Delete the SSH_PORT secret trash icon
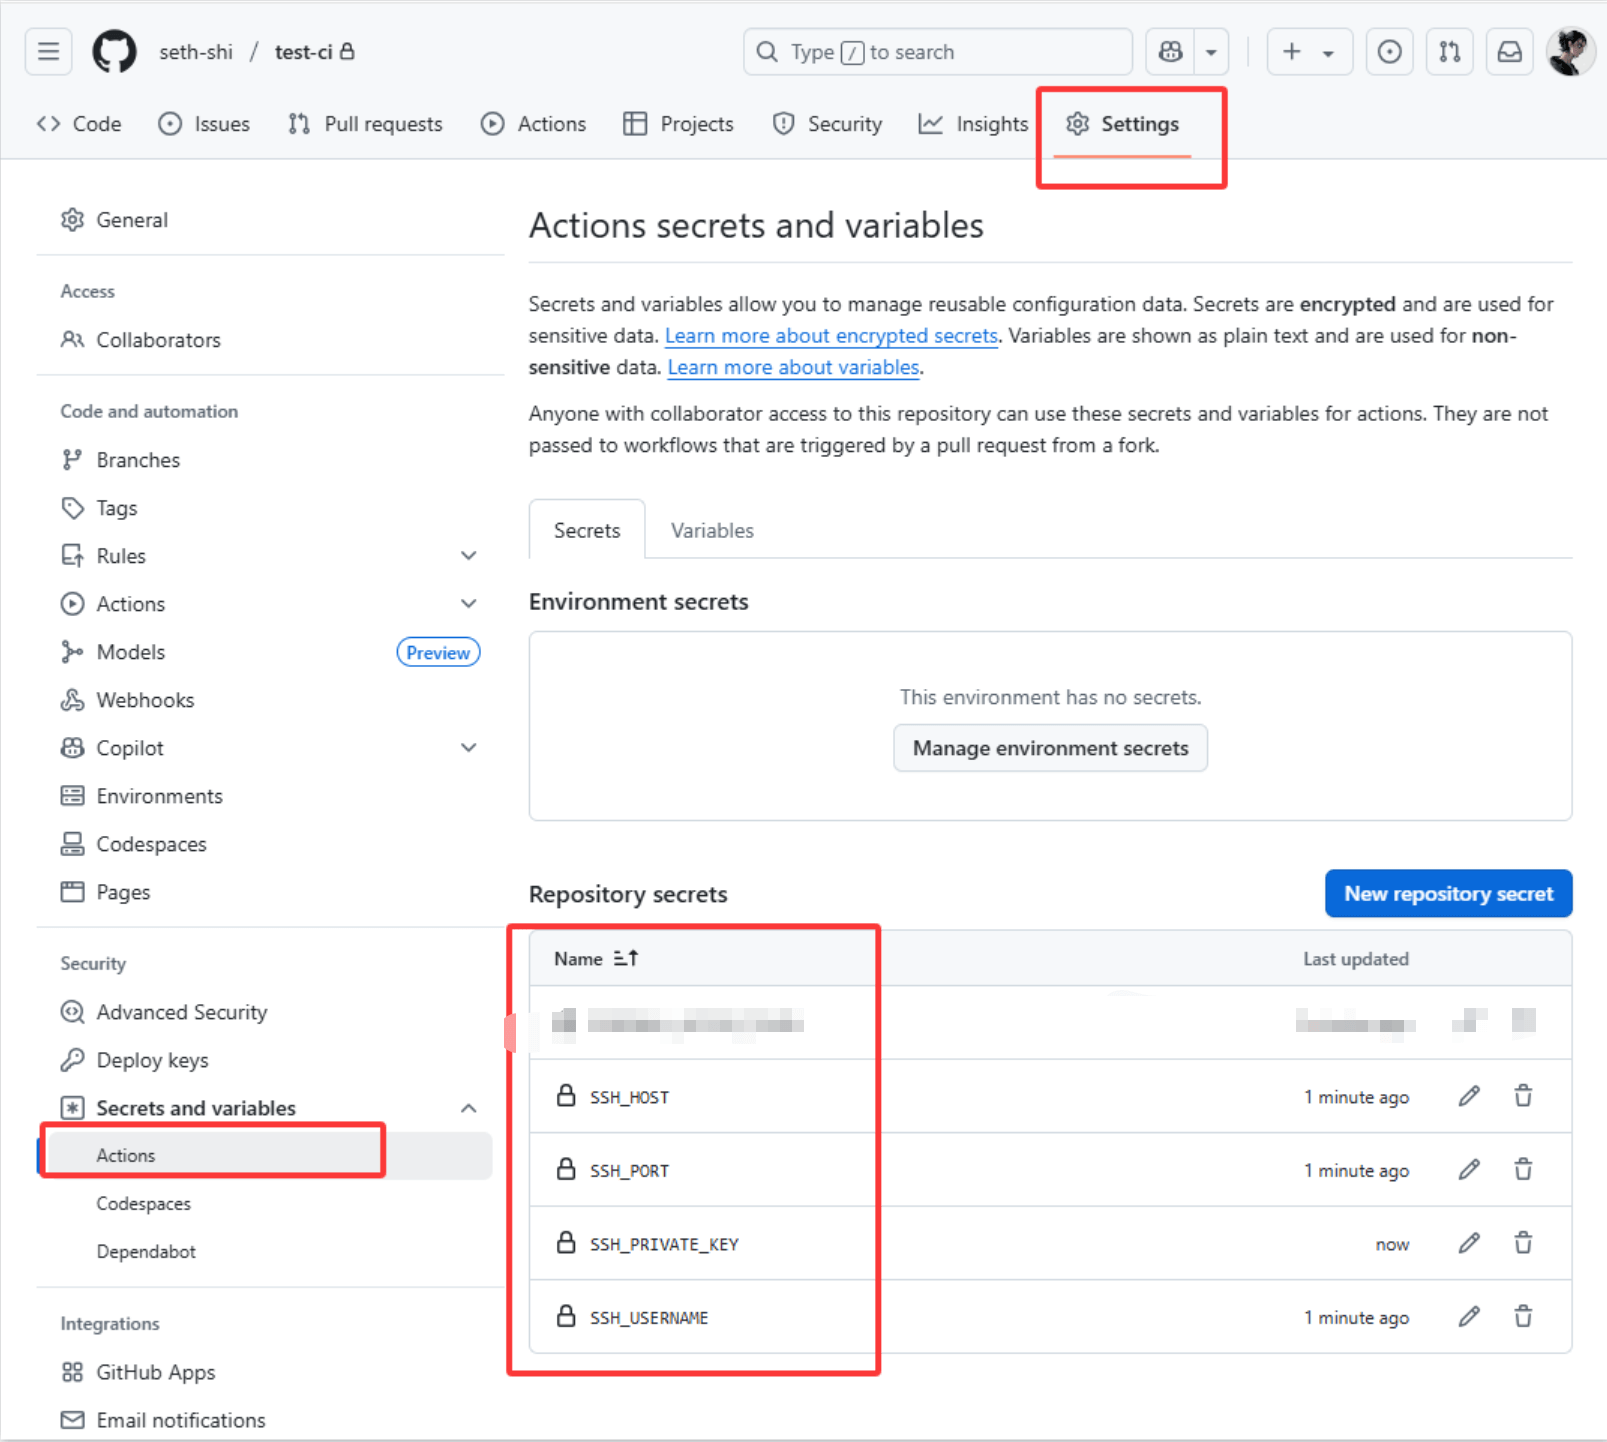The height and width of the screenshot is (1442, 1607). (1523, 1170)
